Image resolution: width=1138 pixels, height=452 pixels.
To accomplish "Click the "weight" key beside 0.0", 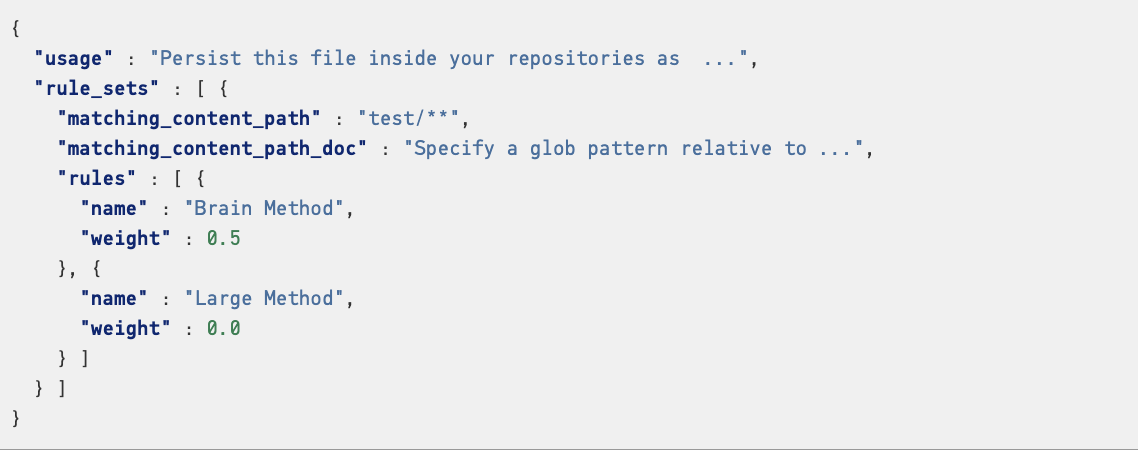I will [x=126, y=329].
